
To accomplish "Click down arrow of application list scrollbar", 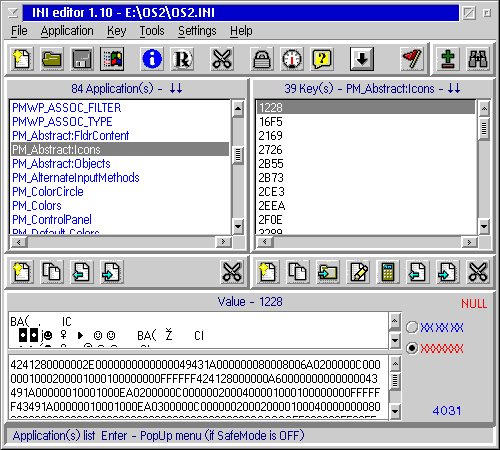I will 238,227.
